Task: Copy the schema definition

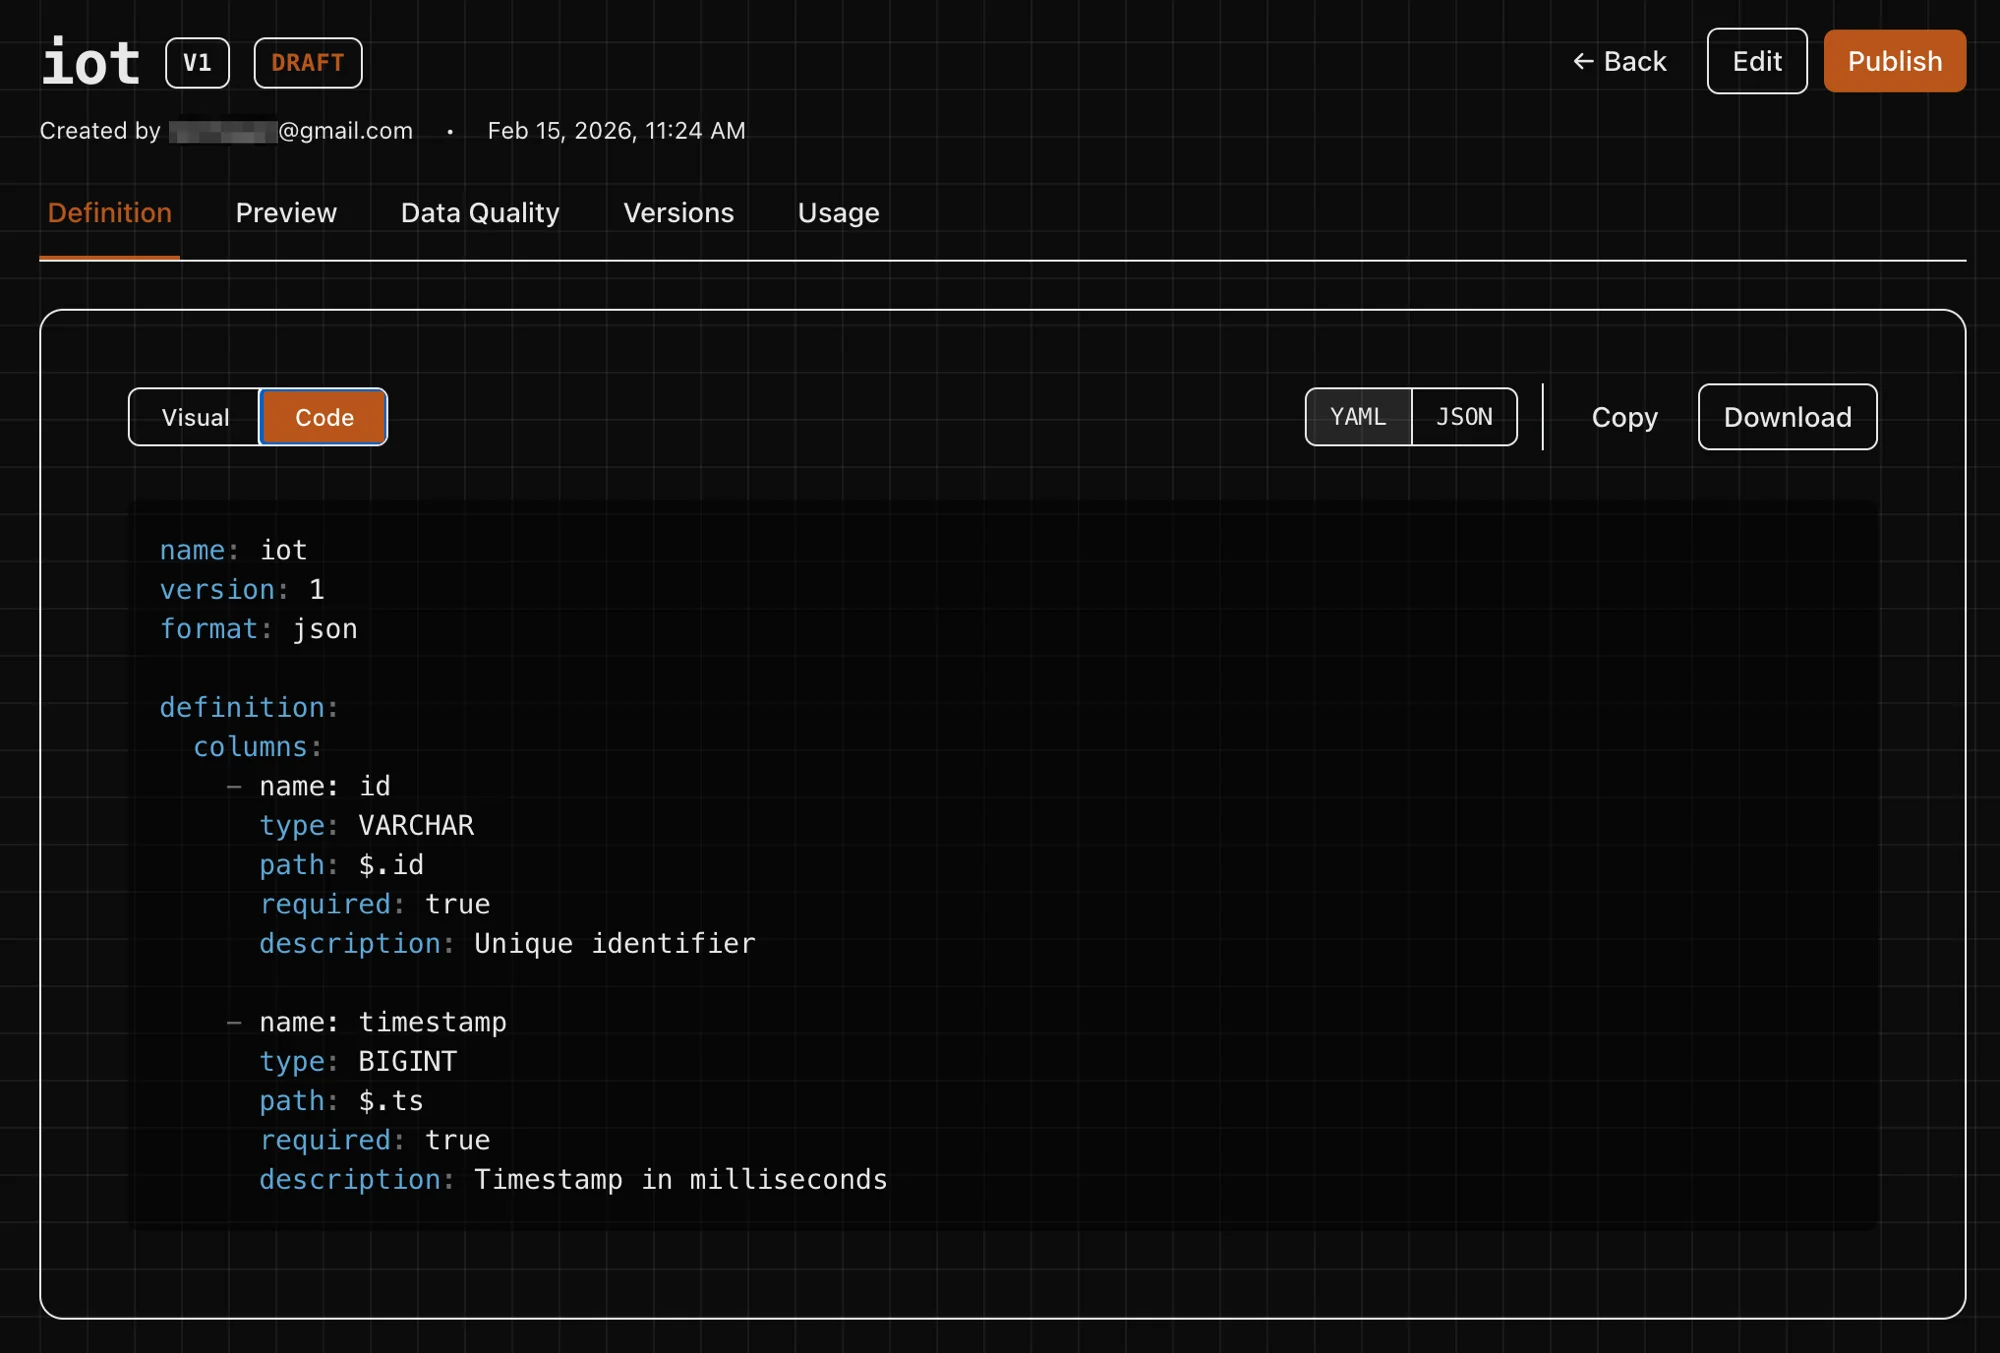Action: (1623, 417)
